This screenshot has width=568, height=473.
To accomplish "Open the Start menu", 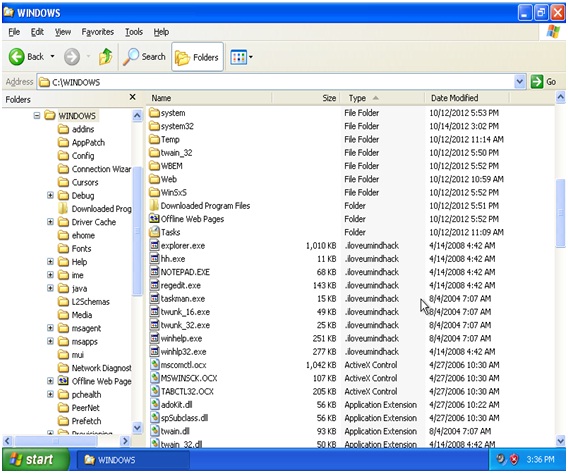I will 36,460.
